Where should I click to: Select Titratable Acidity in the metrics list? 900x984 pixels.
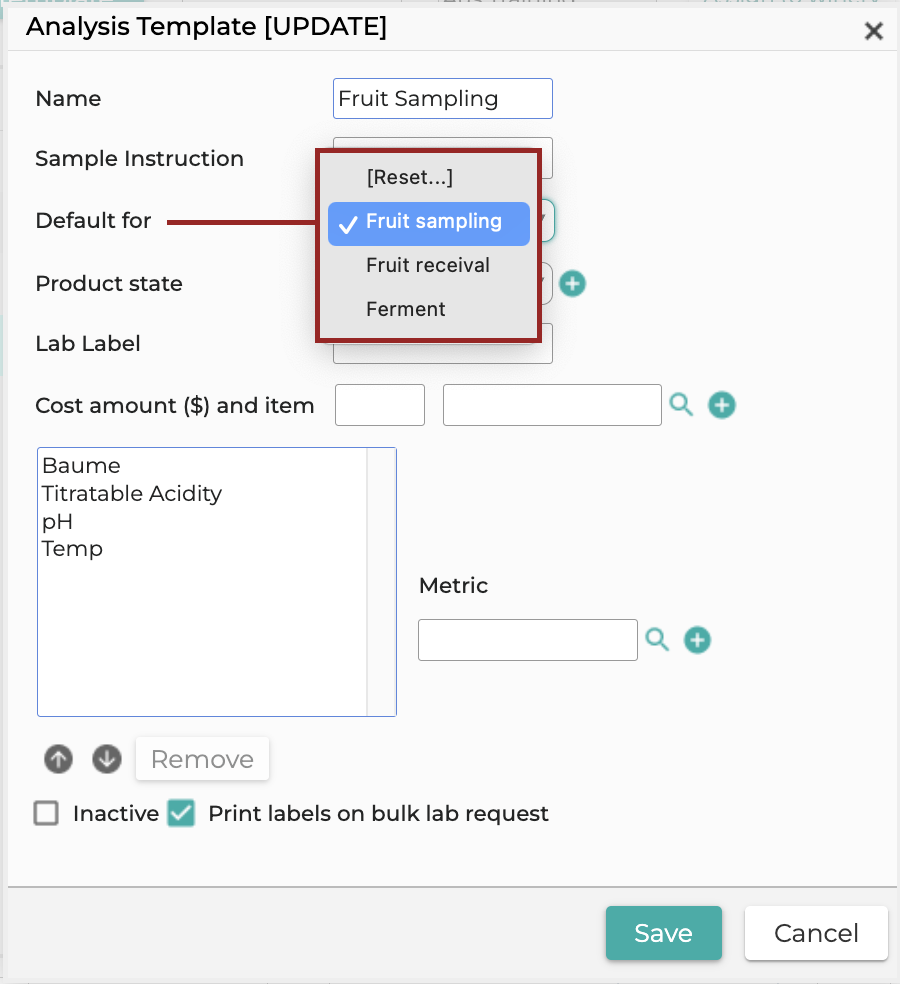pos(132,493)
